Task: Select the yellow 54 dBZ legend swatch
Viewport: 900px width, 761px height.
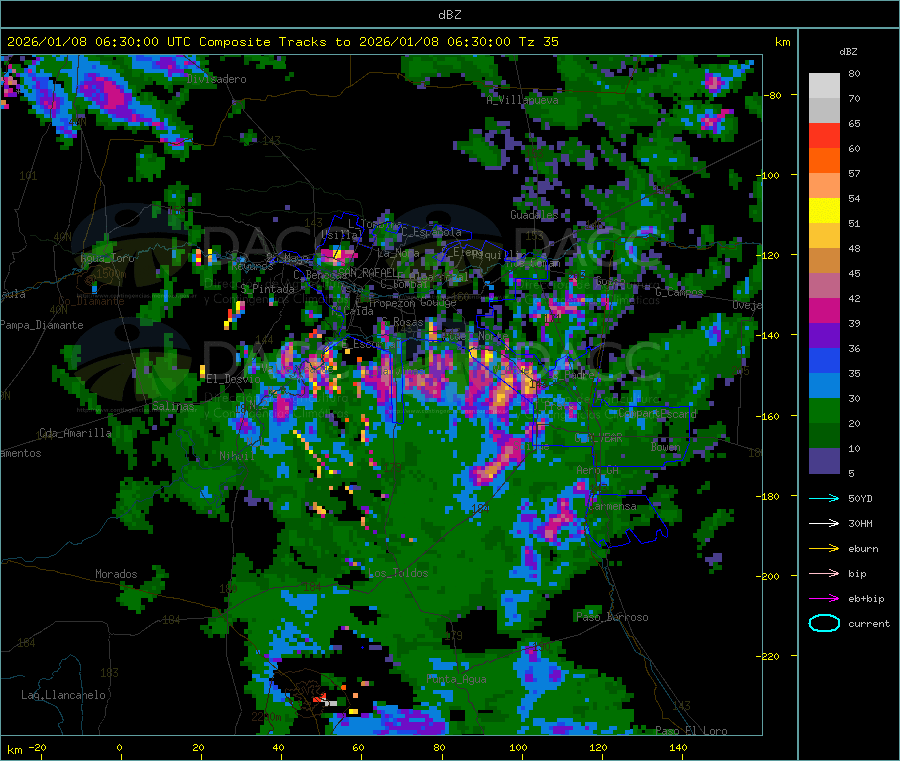Action: tap(824, 211)
